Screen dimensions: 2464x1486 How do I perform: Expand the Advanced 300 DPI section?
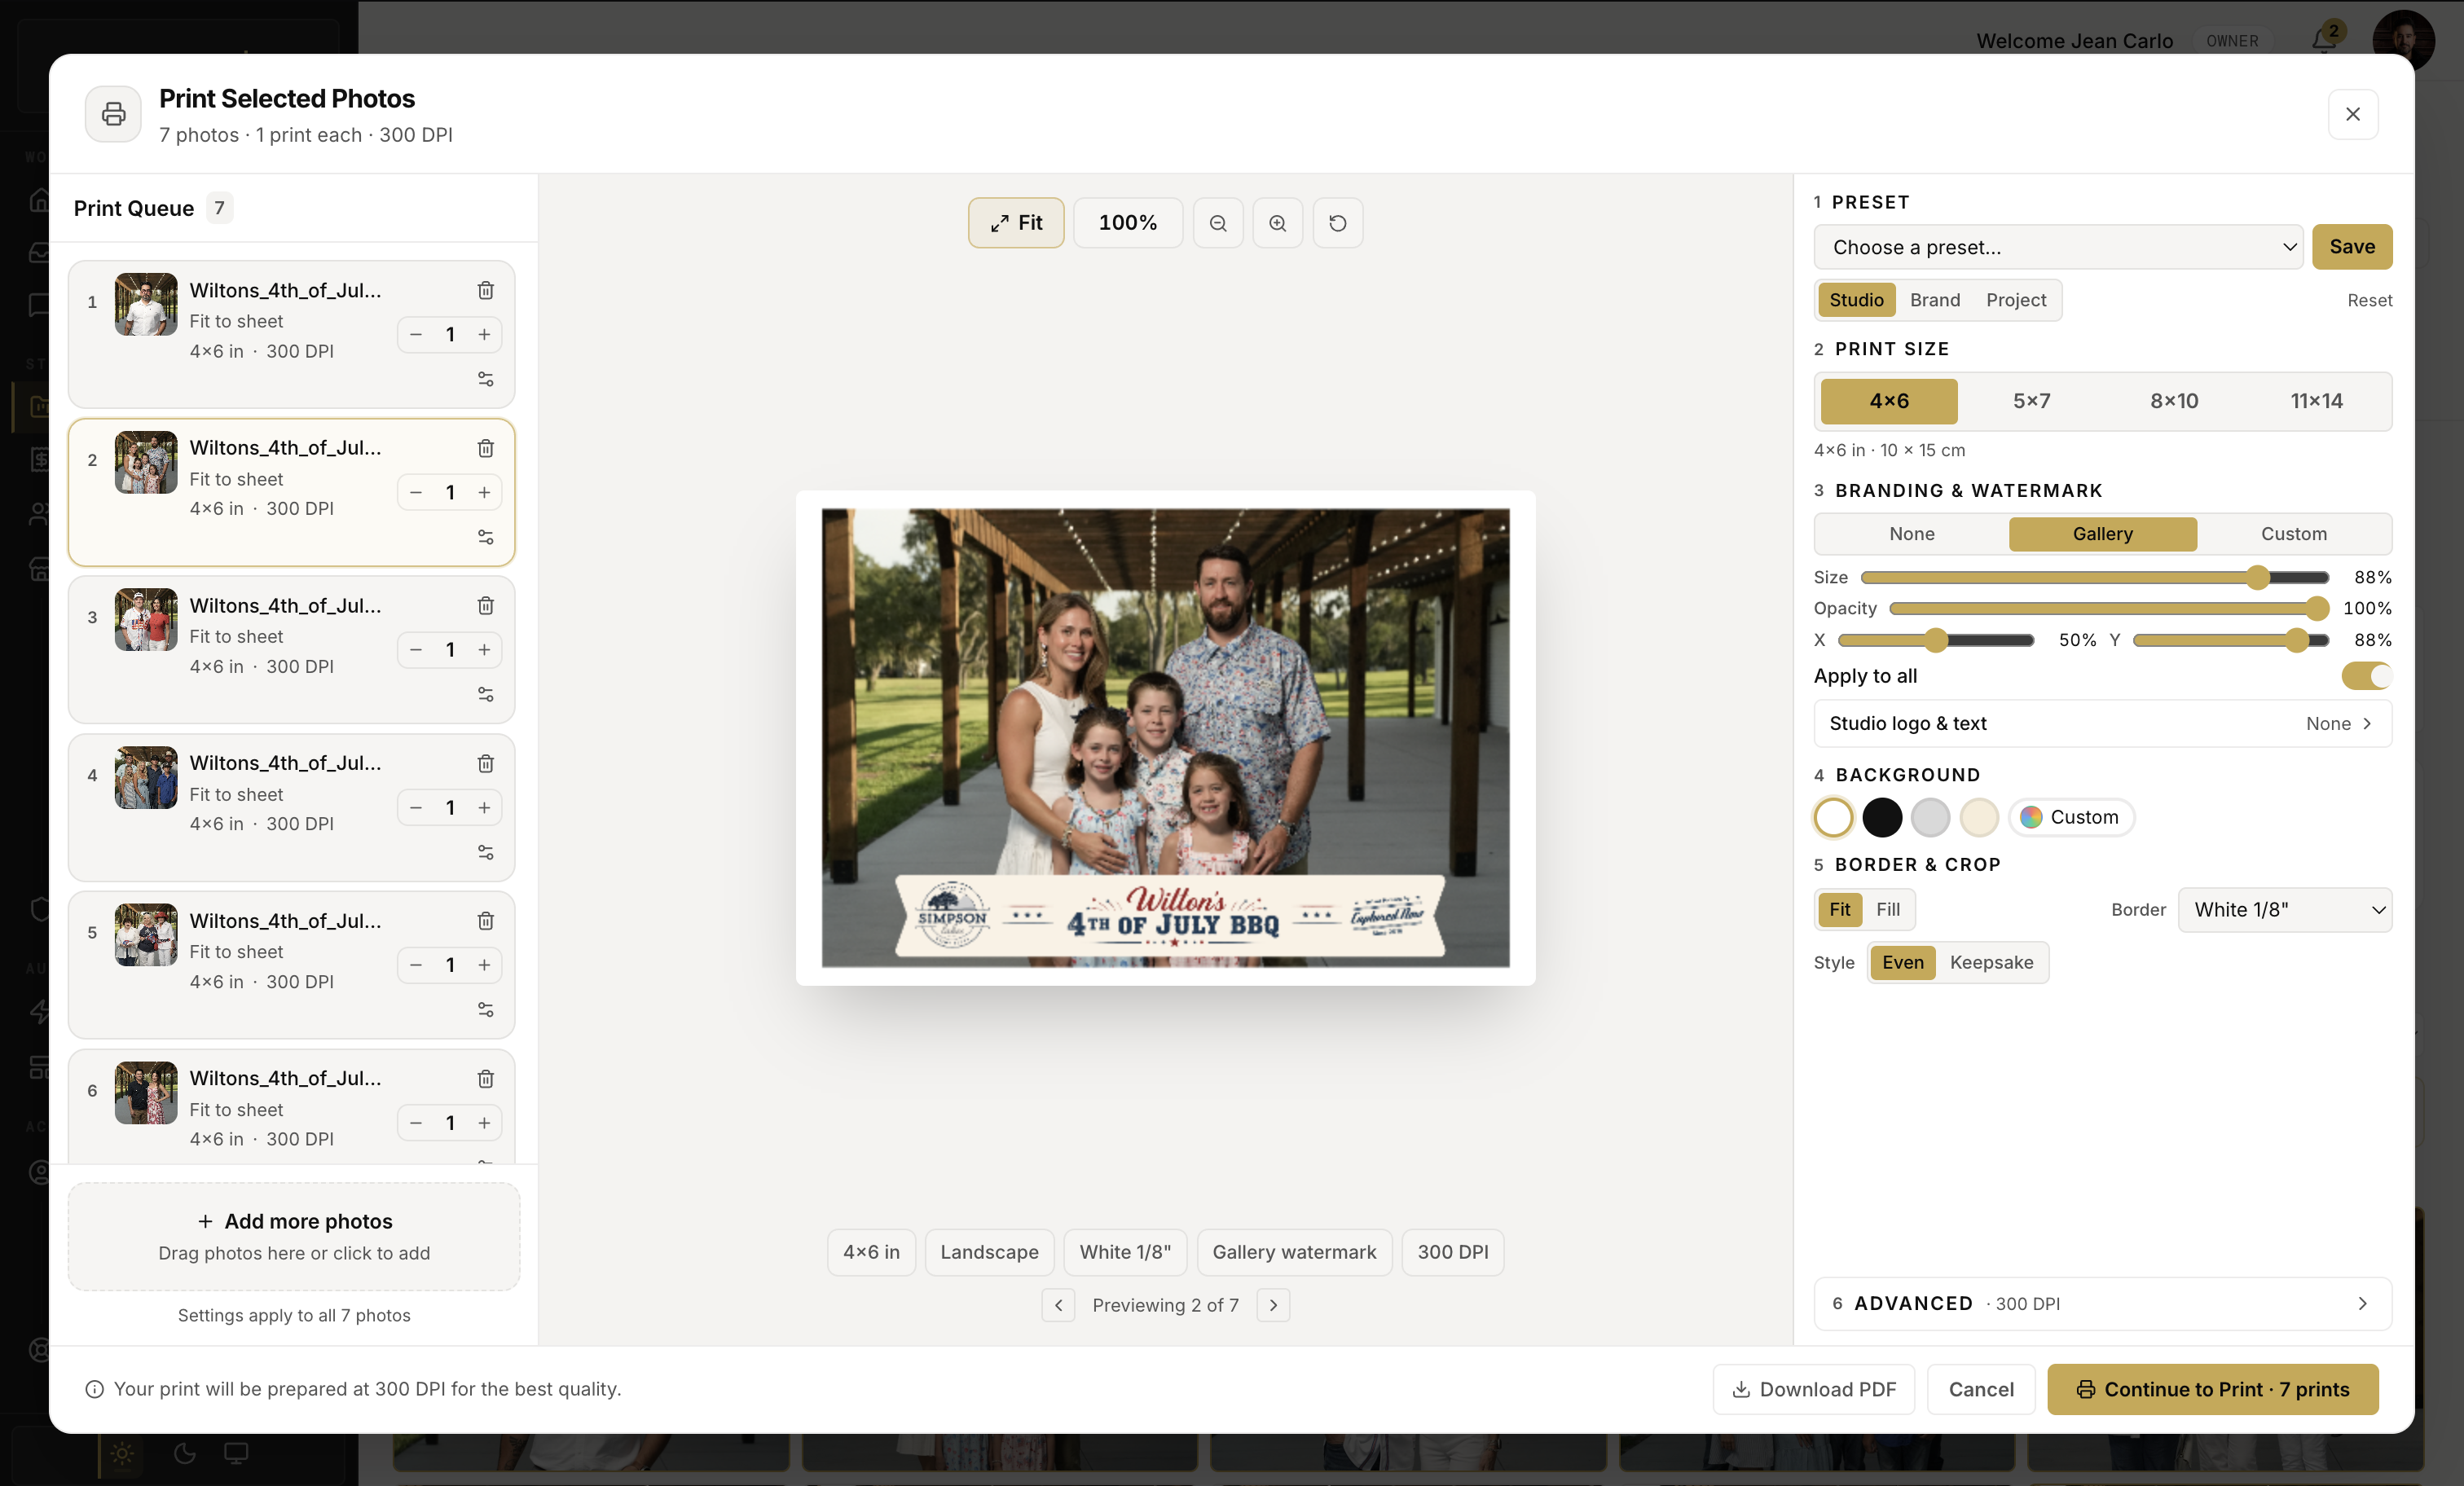2103,1304
